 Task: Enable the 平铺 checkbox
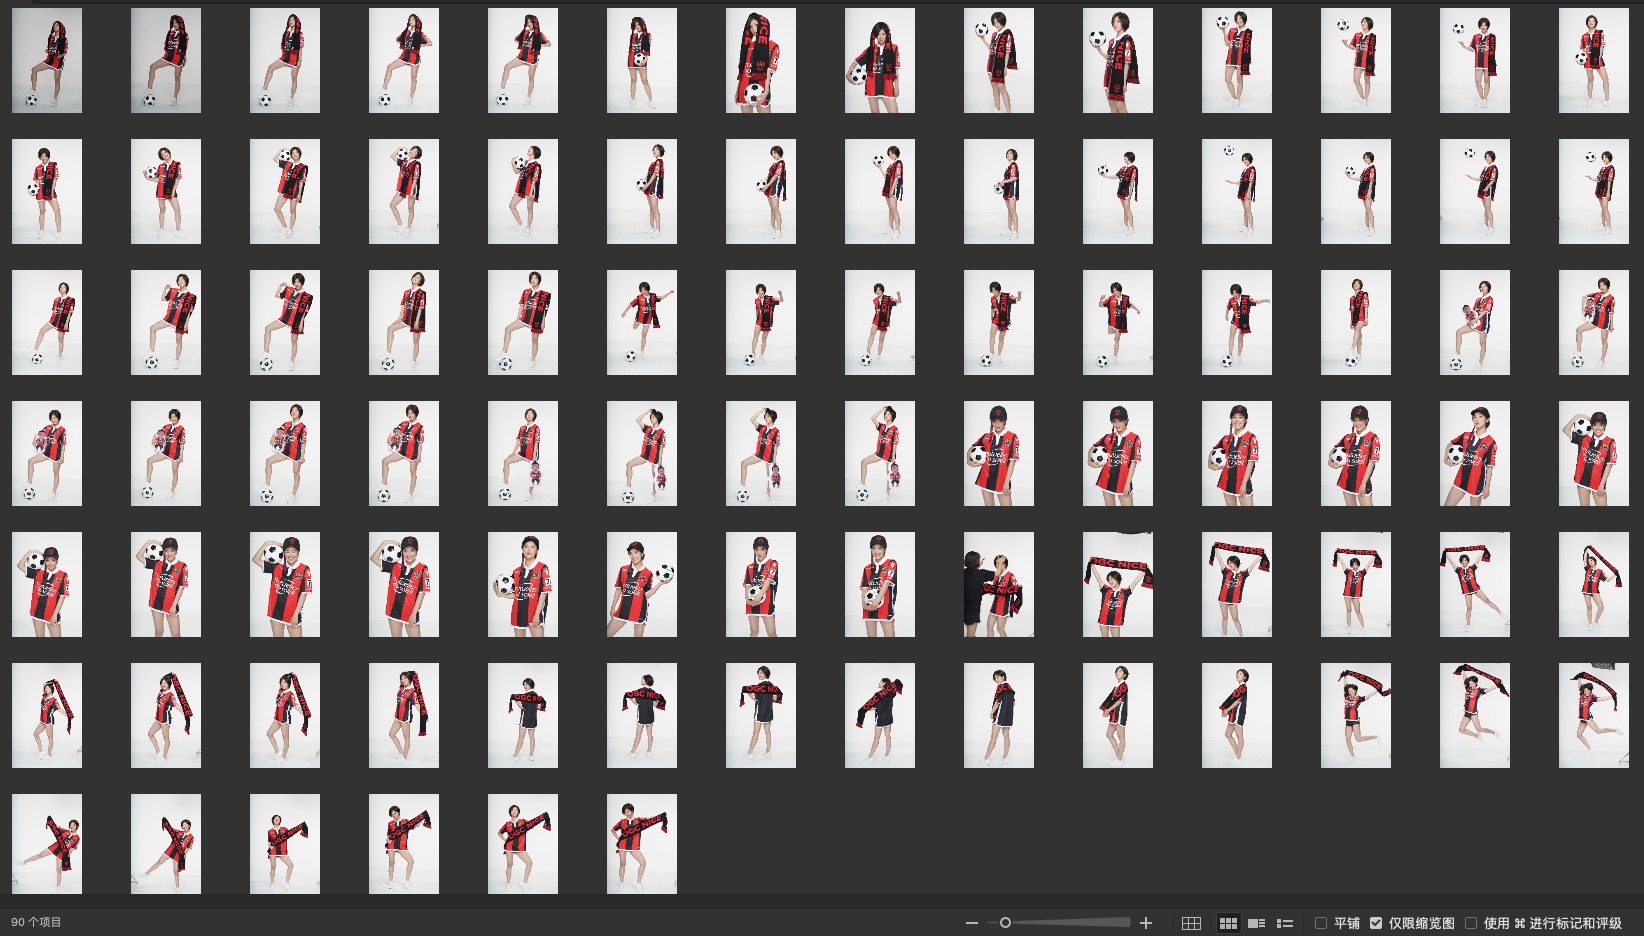click(1321, 923)
